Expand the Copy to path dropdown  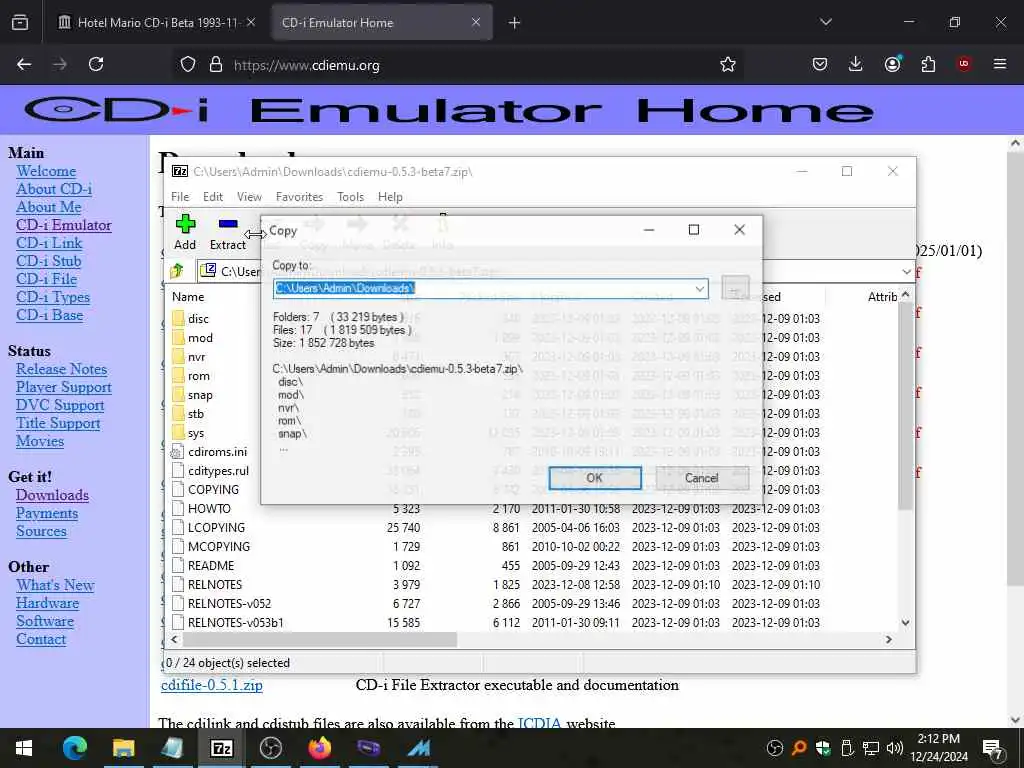coord(699,288)
